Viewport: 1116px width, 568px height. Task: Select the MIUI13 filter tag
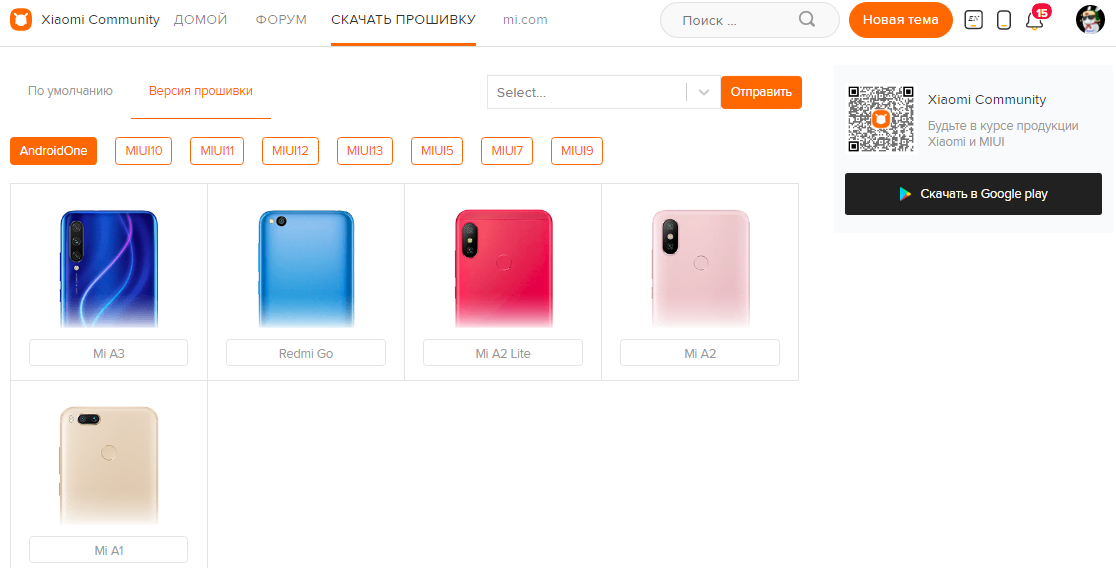point(364,151)
